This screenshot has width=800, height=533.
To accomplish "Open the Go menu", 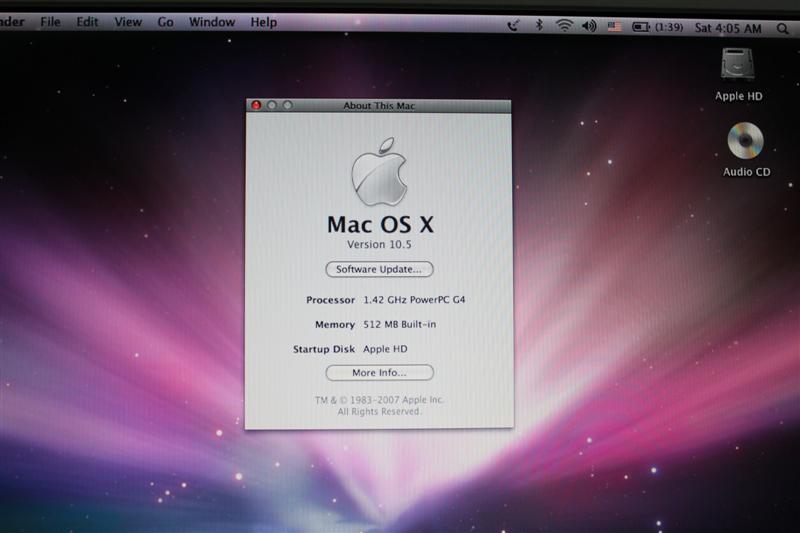I will [x=165, y=22].
